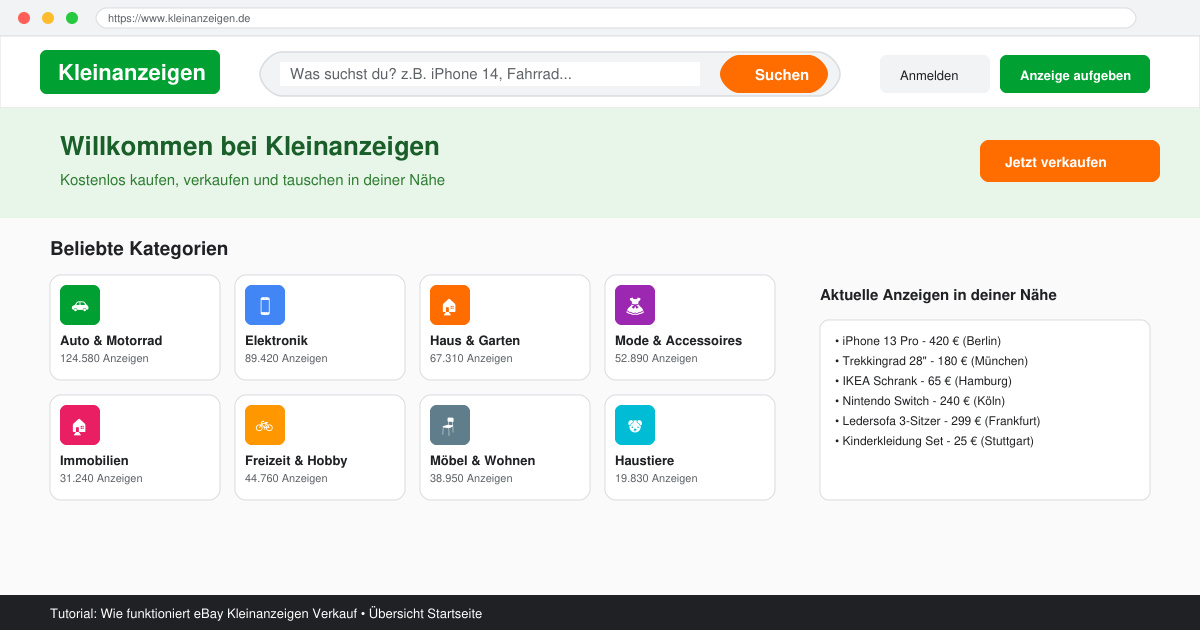Click the '67.310 Anzeigen' count text
The height and width of the screenshot is (630, 1200).
click(471, 358)
